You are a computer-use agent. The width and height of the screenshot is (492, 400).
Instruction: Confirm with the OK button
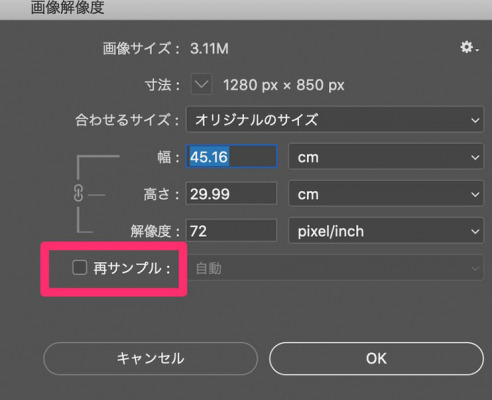(x=376, y=359)
